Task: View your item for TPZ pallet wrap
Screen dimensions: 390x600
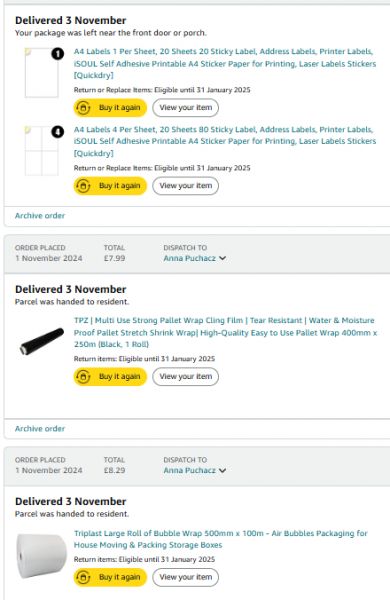Action: (186, 377)
